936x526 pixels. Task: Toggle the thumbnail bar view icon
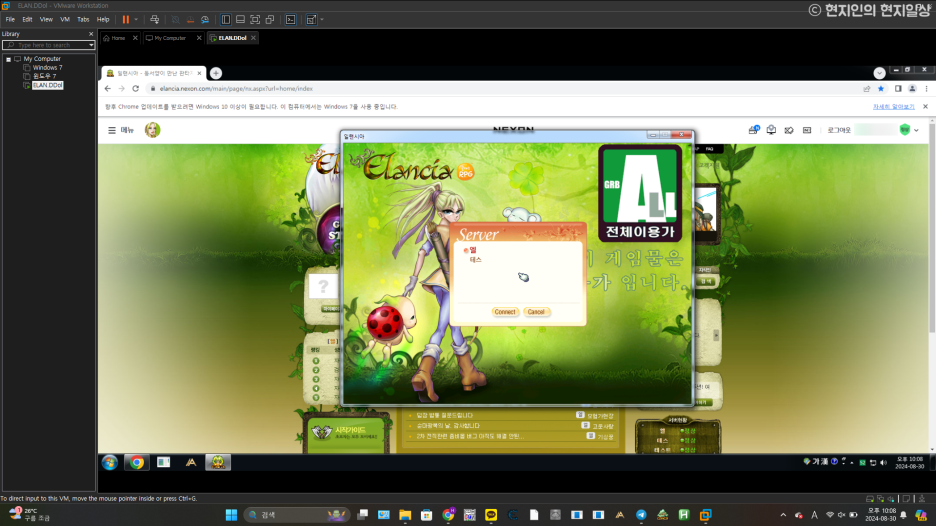click(241, 20)
